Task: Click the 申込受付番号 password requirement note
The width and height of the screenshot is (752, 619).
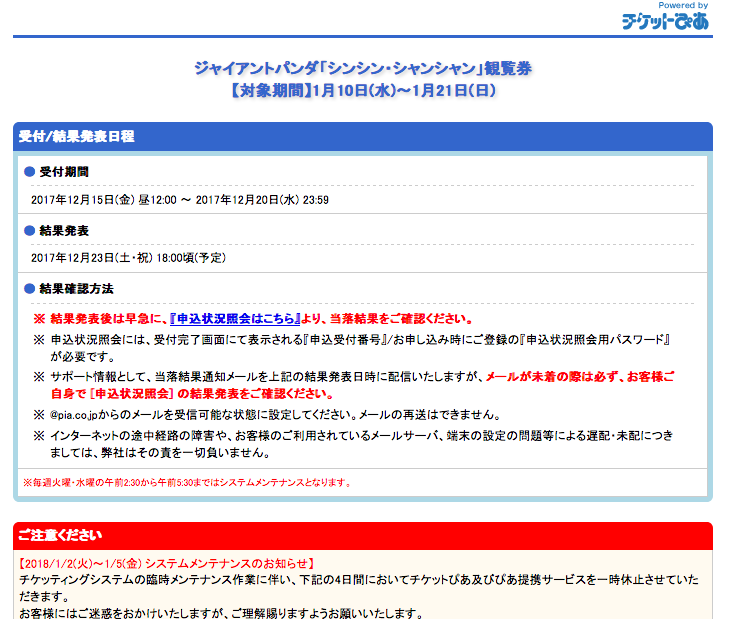Action: click(x=360, y=348)
